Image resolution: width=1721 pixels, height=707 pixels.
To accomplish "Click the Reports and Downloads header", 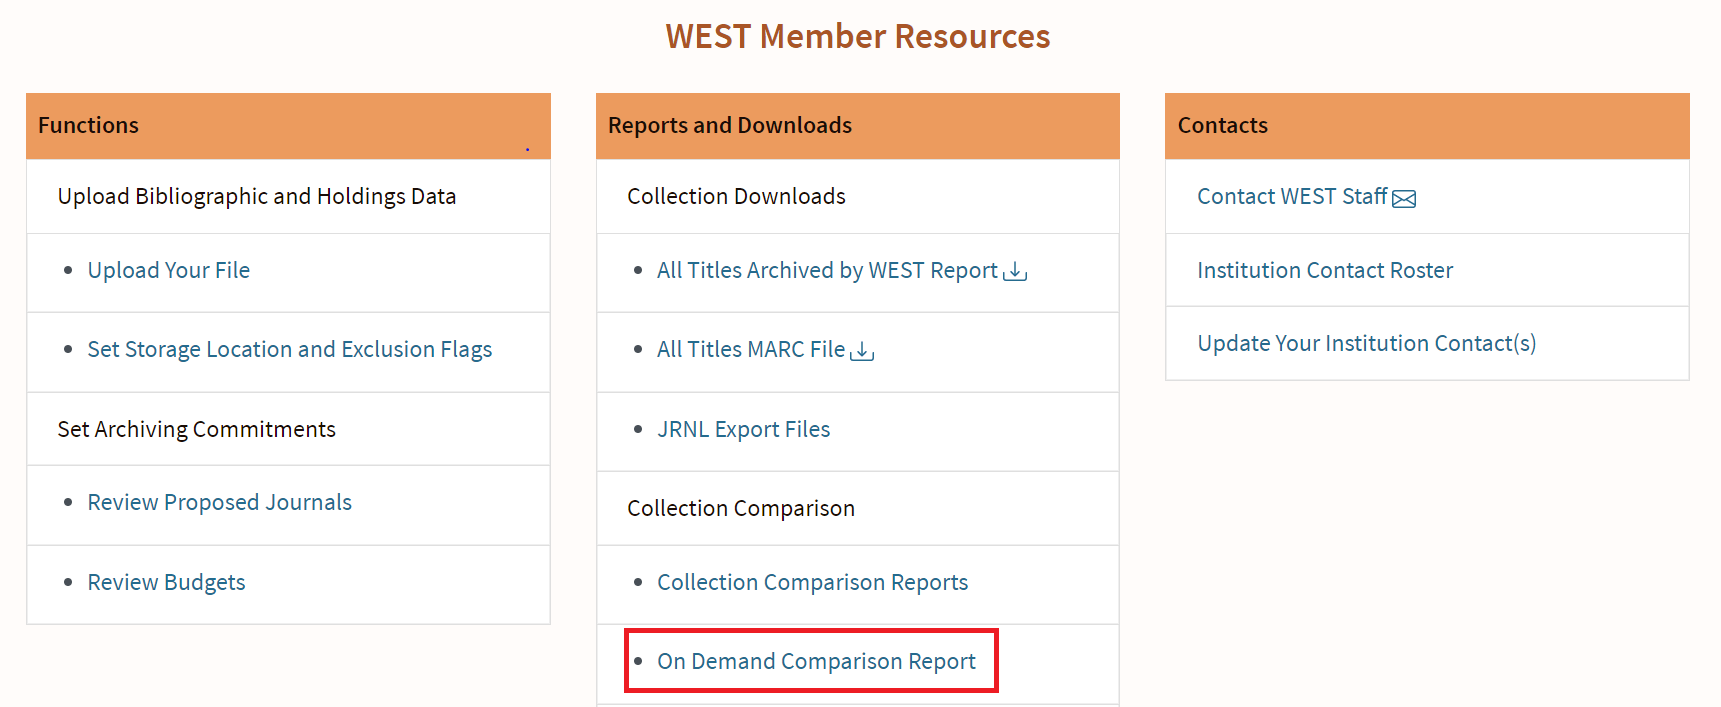I will point(857,126).
